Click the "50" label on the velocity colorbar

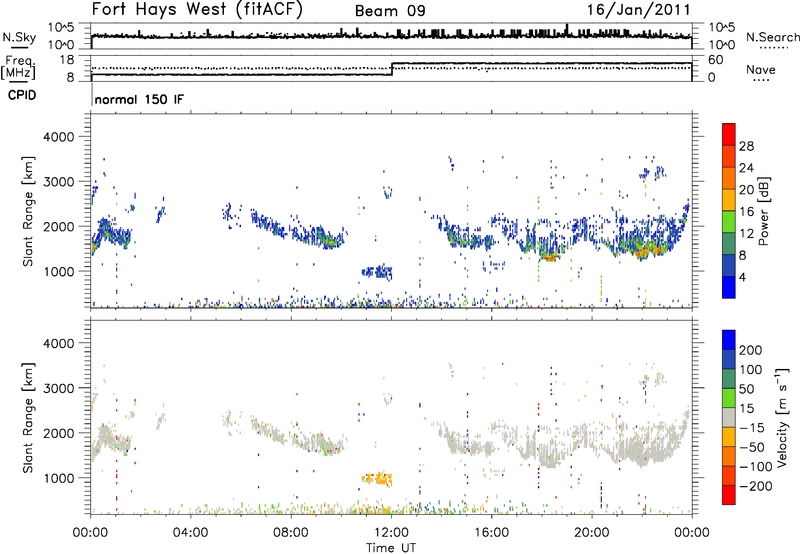[746, 389]
